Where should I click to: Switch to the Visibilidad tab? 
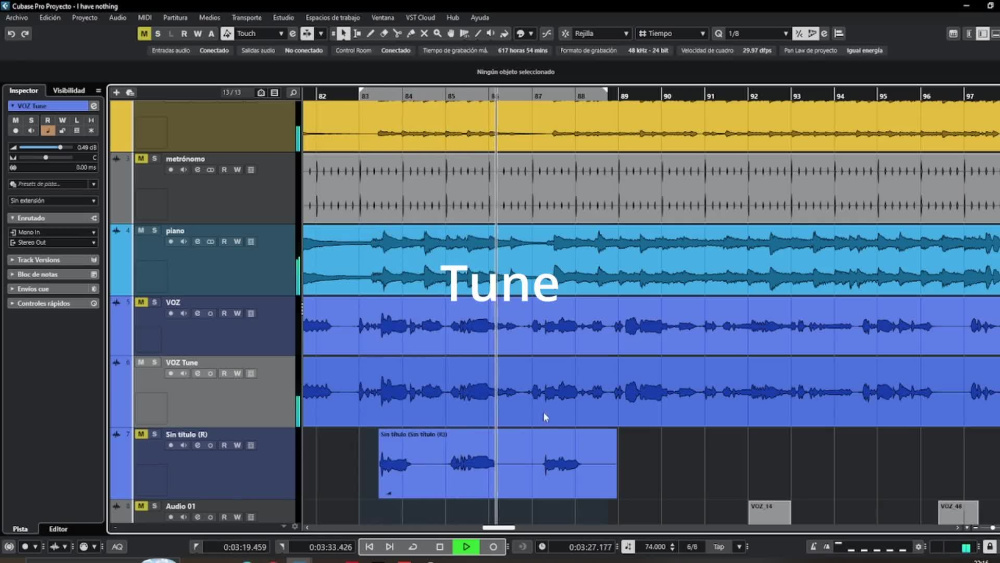(68, 91)
